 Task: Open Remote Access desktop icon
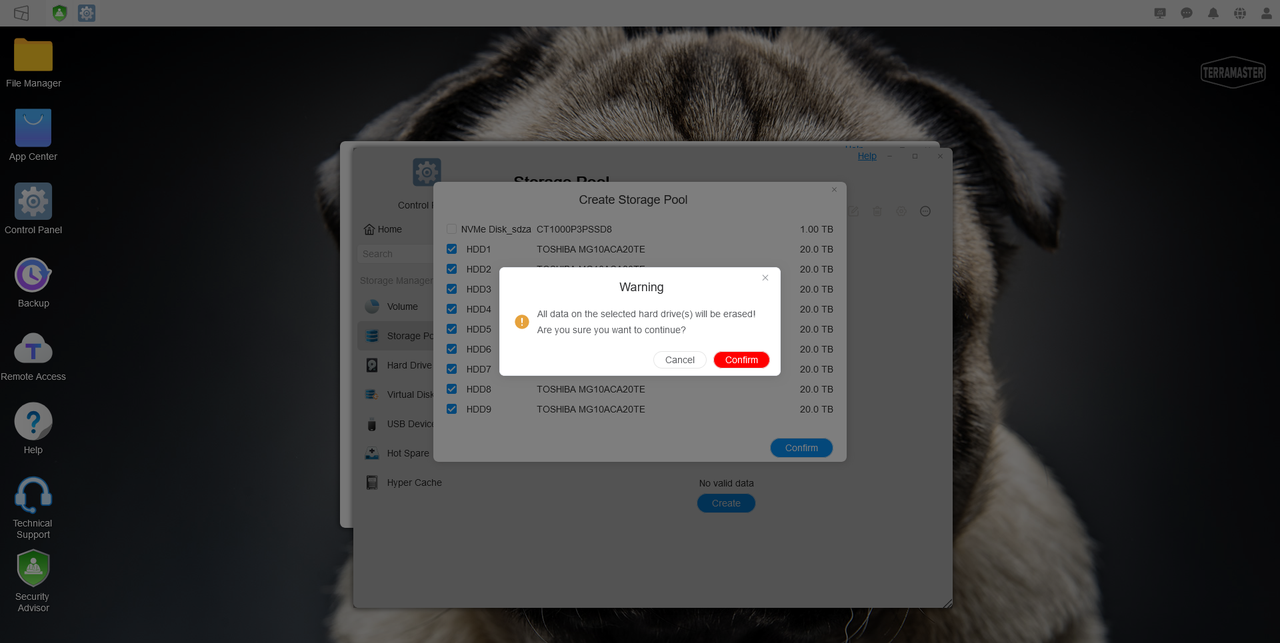click(x=33, y=355)
